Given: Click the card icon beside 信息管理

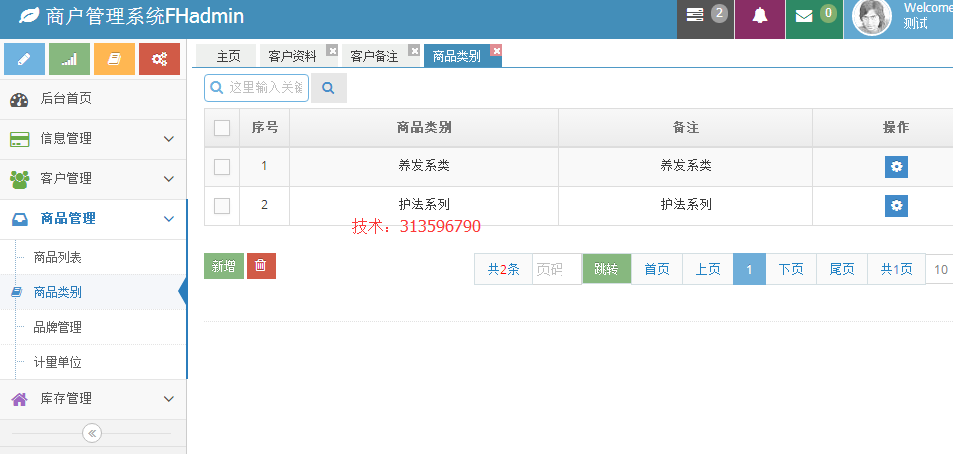Looking at the screenshot, I should tap(19, 139).
